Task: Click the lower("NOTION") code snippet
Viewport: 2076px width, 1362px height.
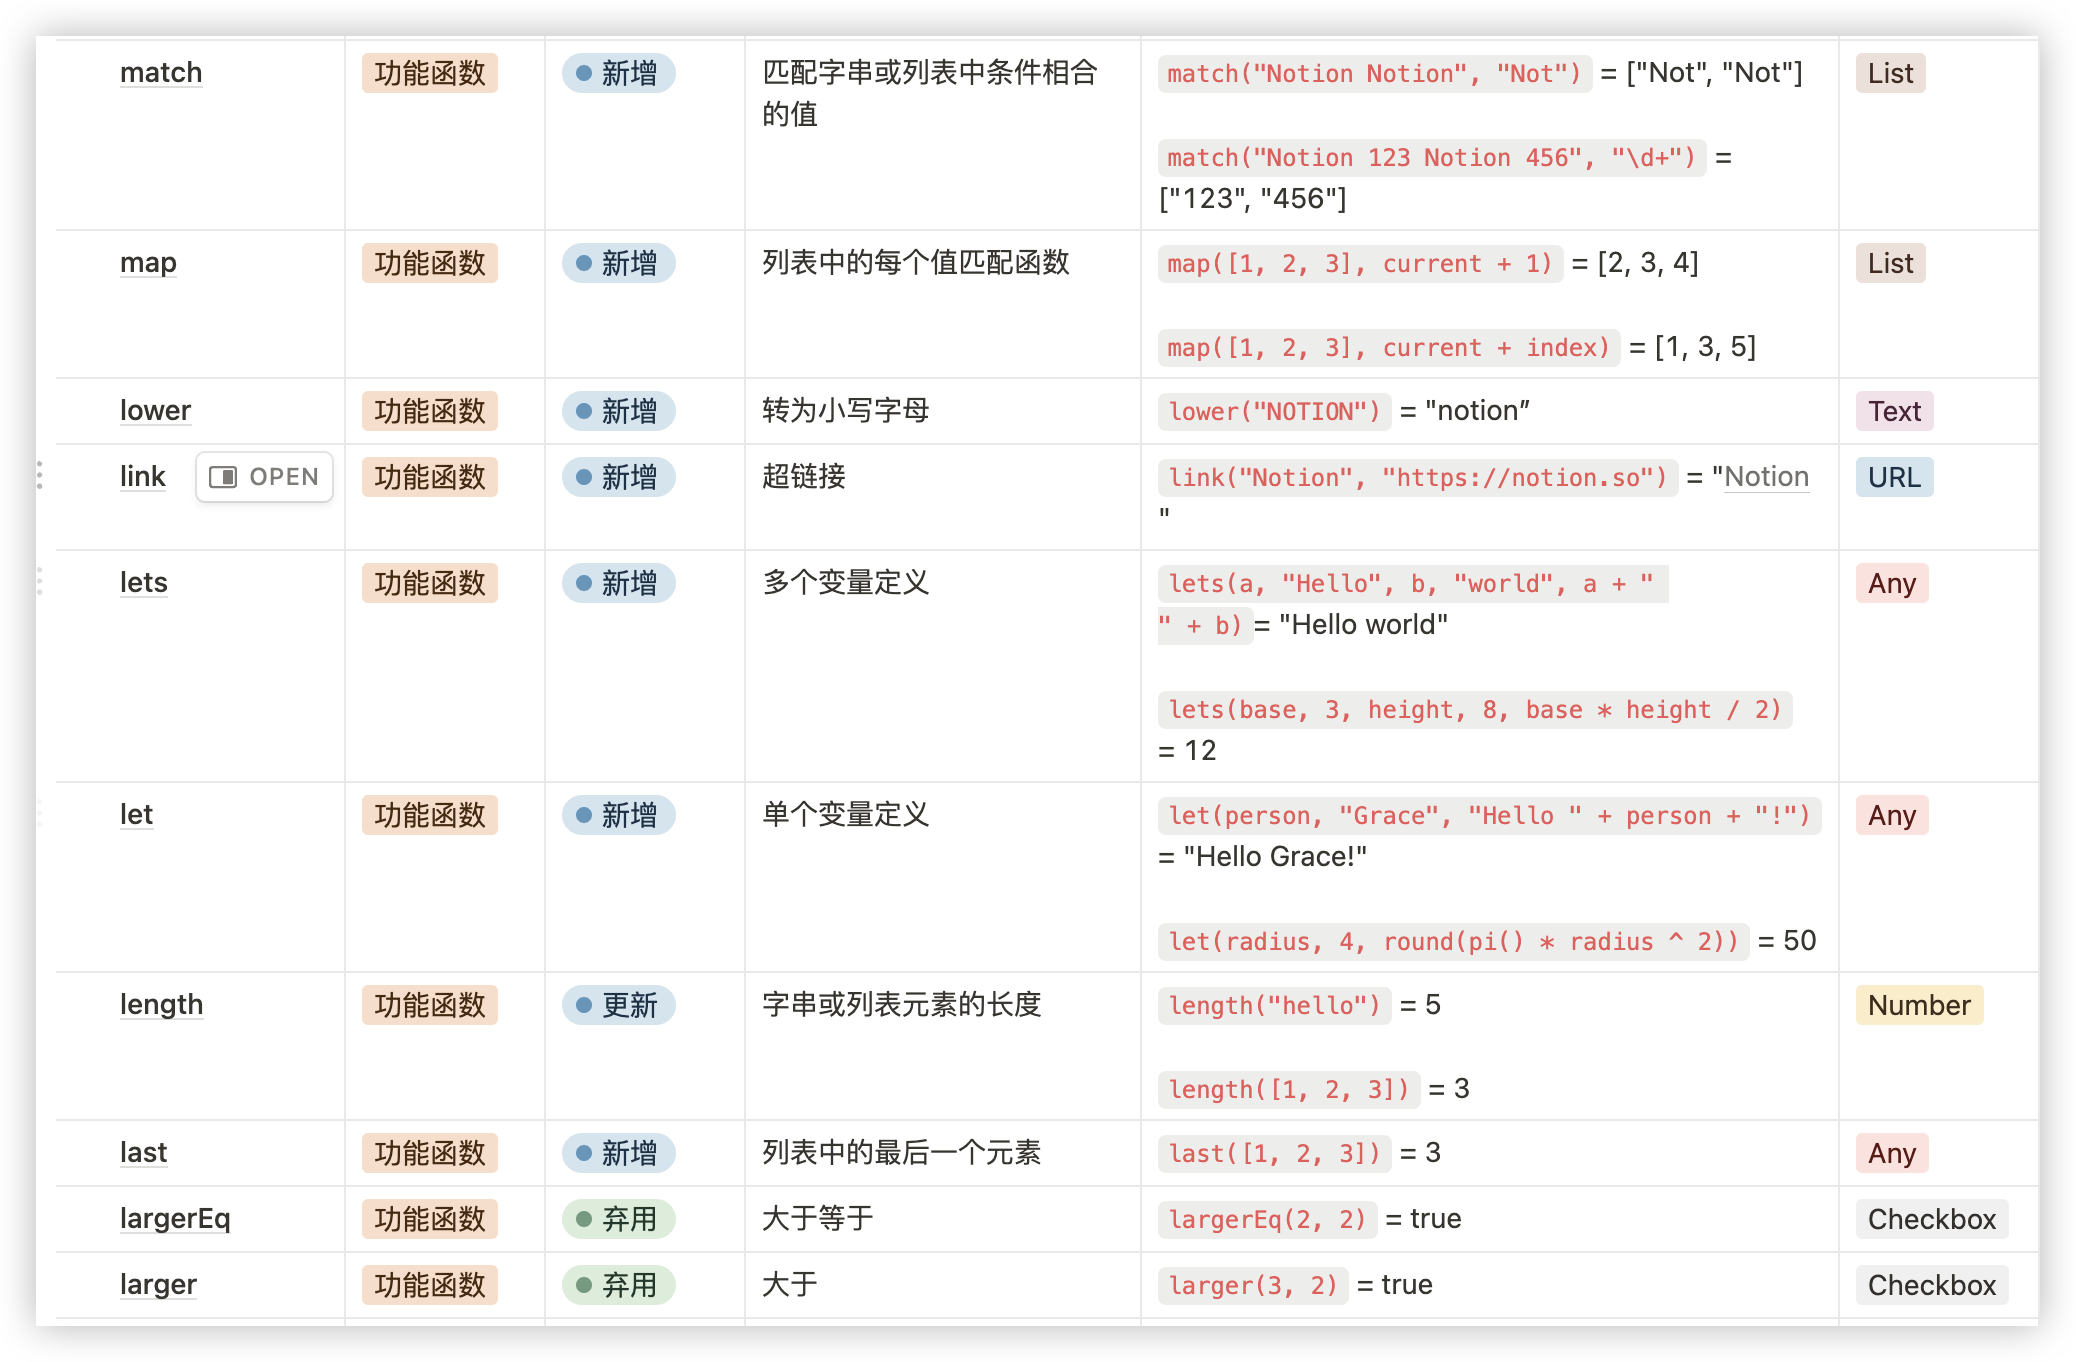Action: (1272, 410)
